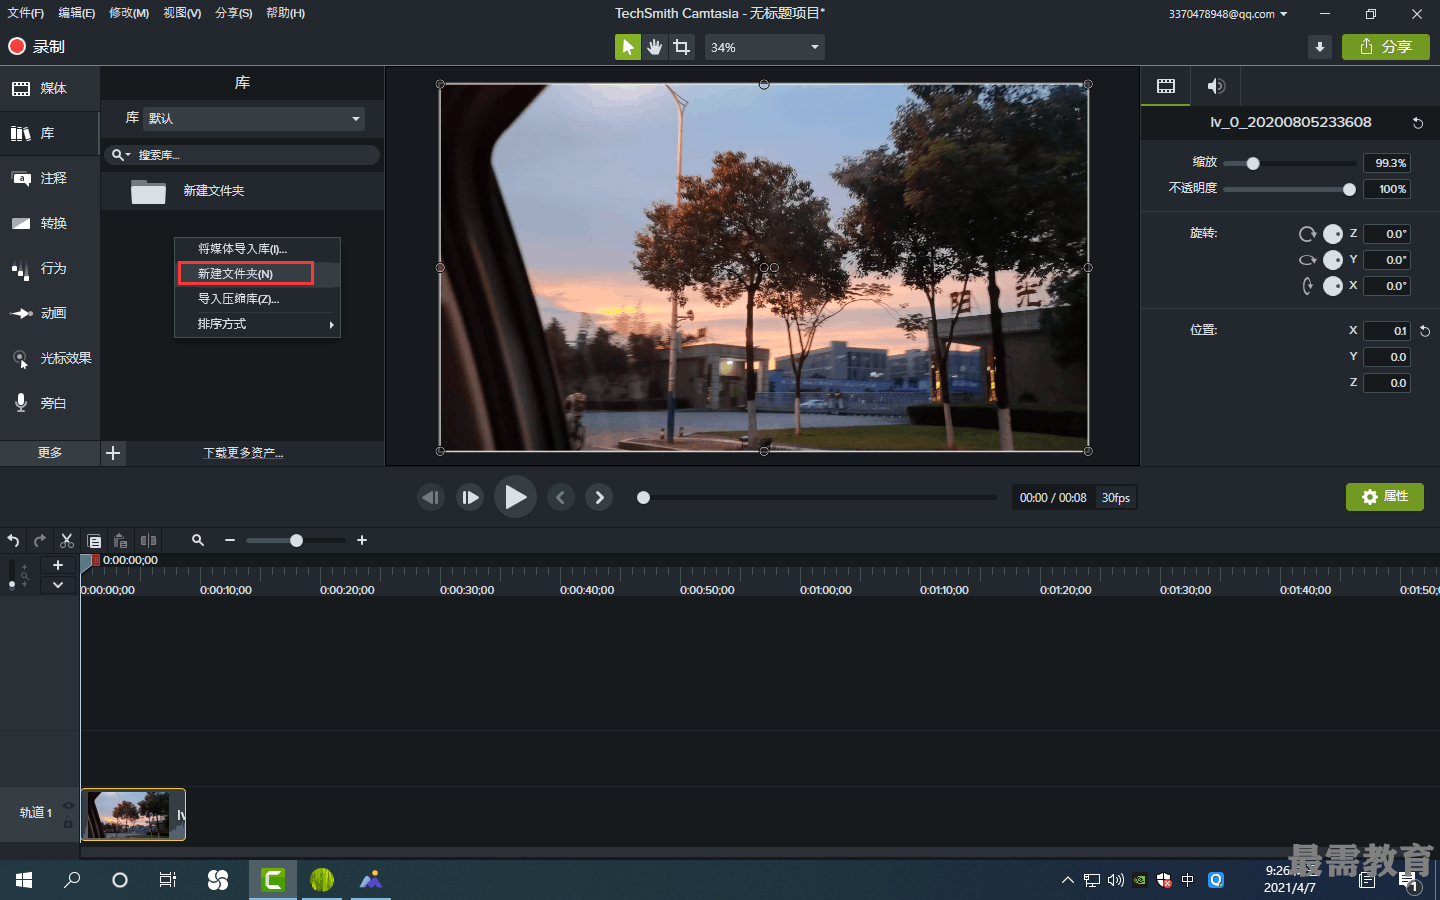Switch to 库 library tab
The height and width of the screenshot is (900, 1440).
tap(50, 134)
